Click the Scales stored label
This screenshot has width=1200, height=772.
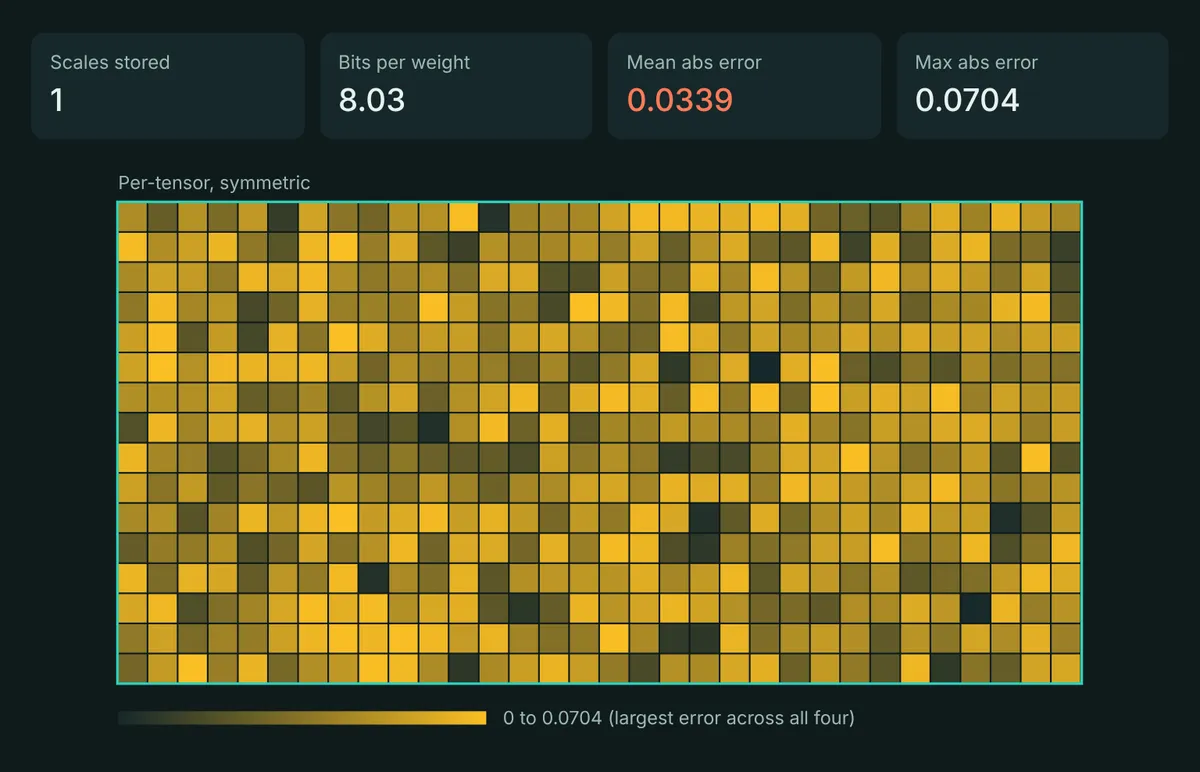110,62
